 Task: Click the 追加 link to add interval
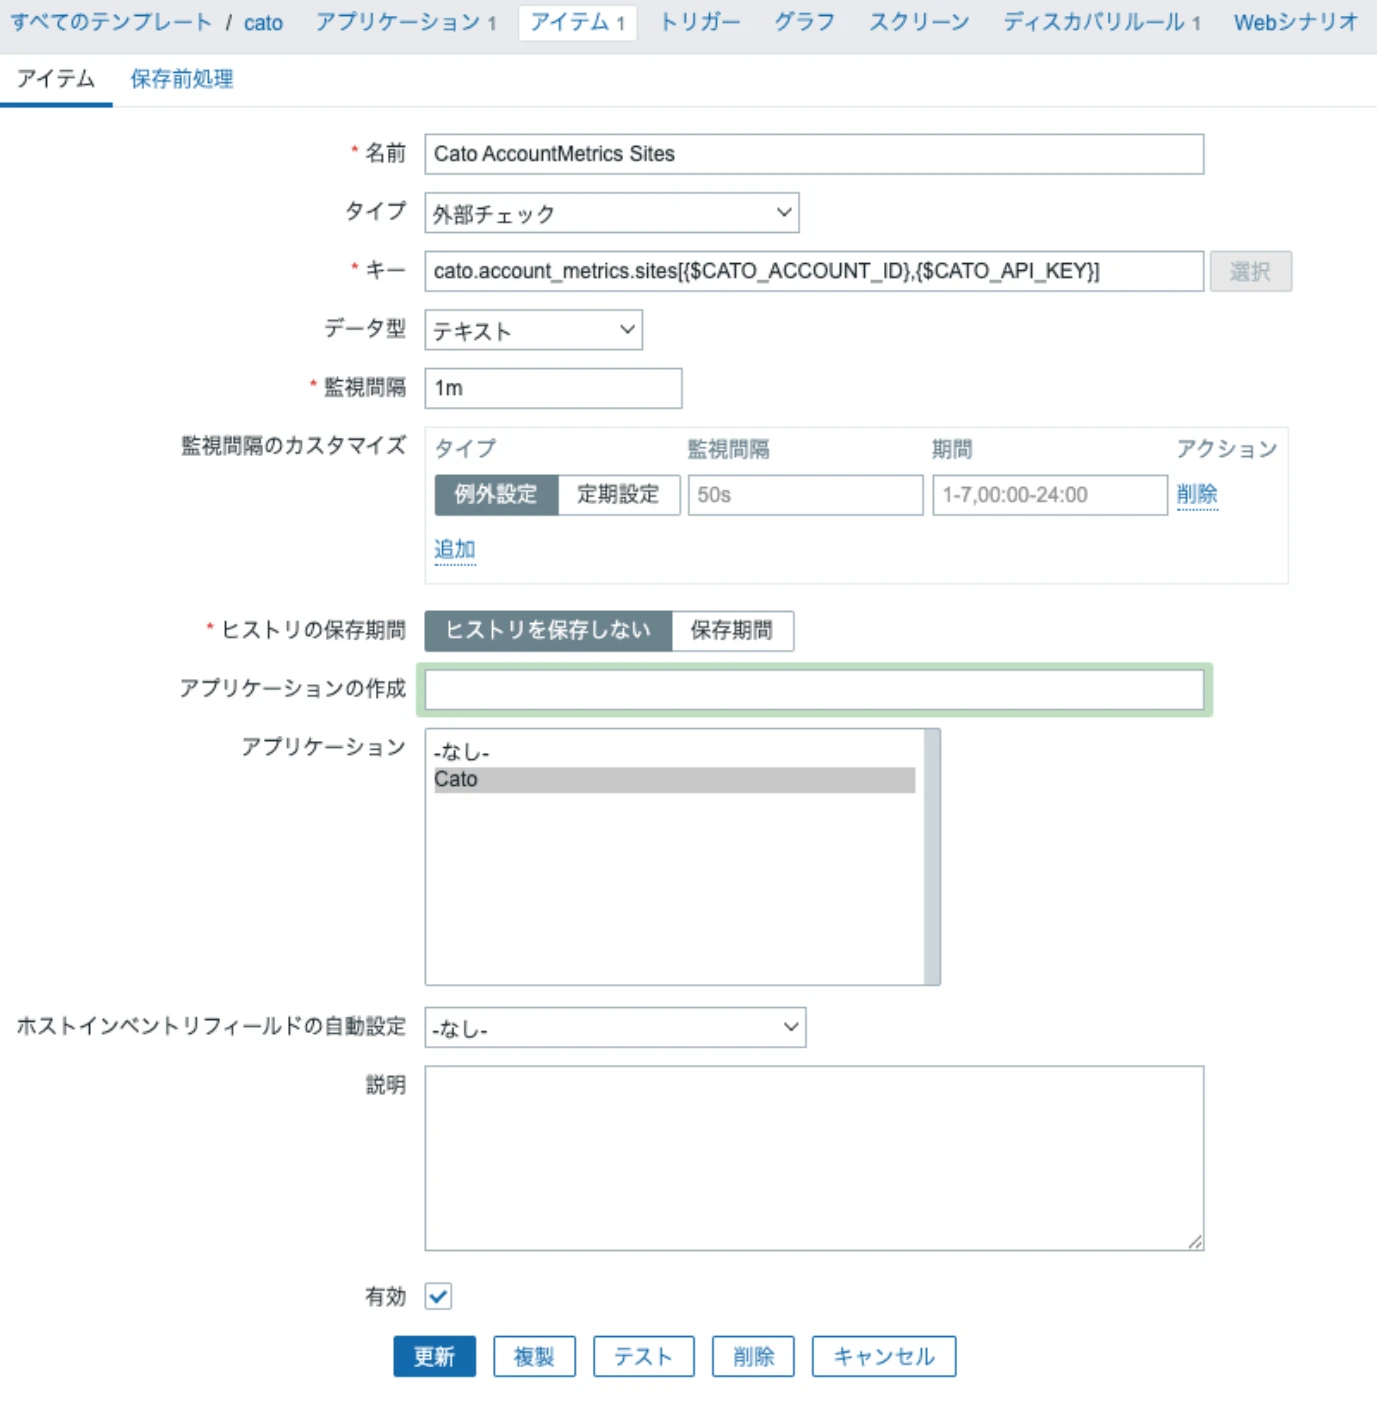coord(455,549)
